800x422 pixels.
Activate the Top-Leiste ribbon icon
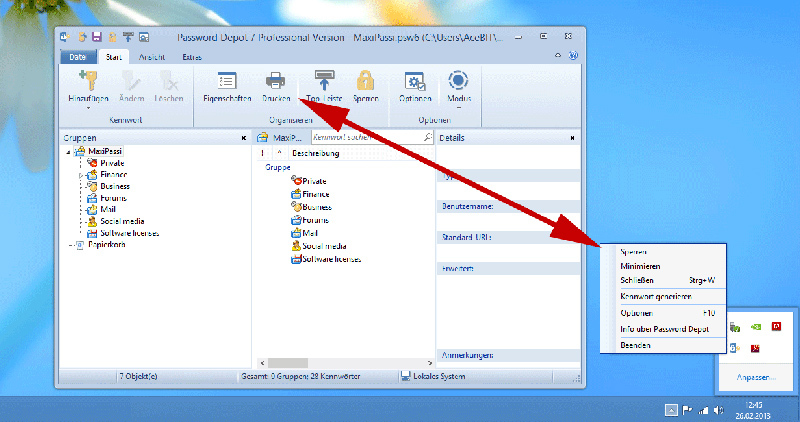coord(324,81)
